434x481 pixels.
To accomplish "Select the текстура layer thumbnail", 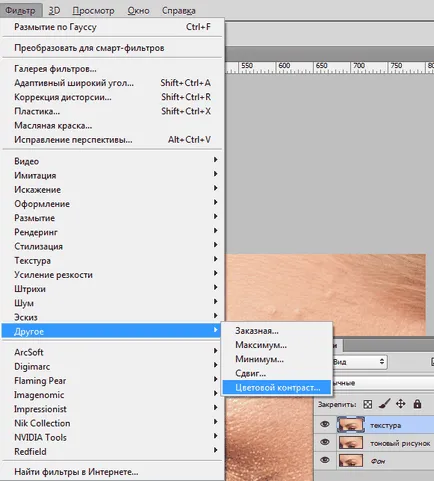I will pyautogui.click(x=351, y=425).
